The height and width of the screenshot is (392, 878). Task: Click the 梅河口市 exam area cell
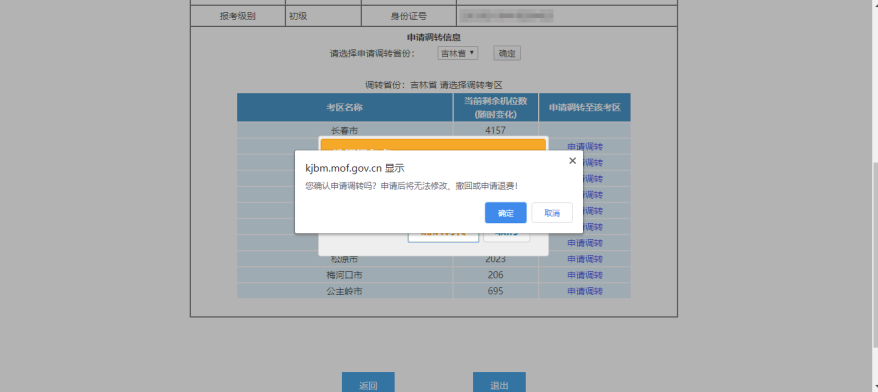coord(344,275)
